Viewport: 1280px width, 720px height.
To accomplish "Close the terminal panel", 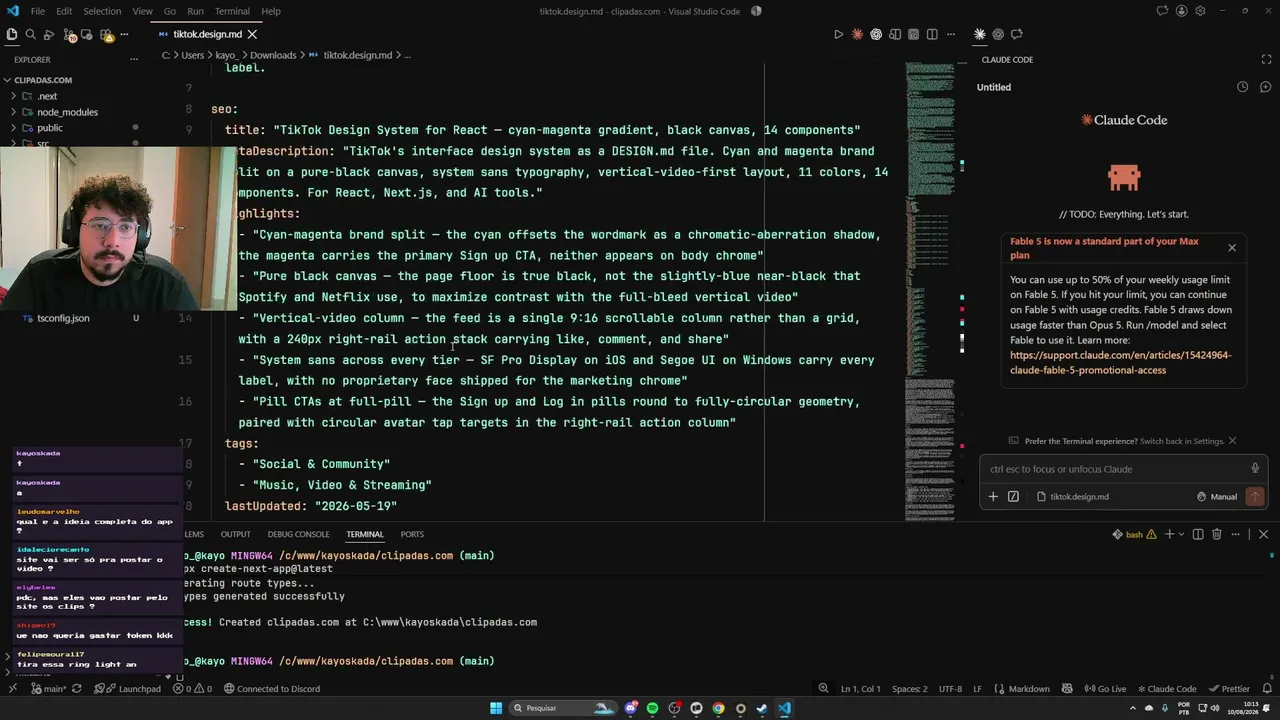I will [1263, 534].
